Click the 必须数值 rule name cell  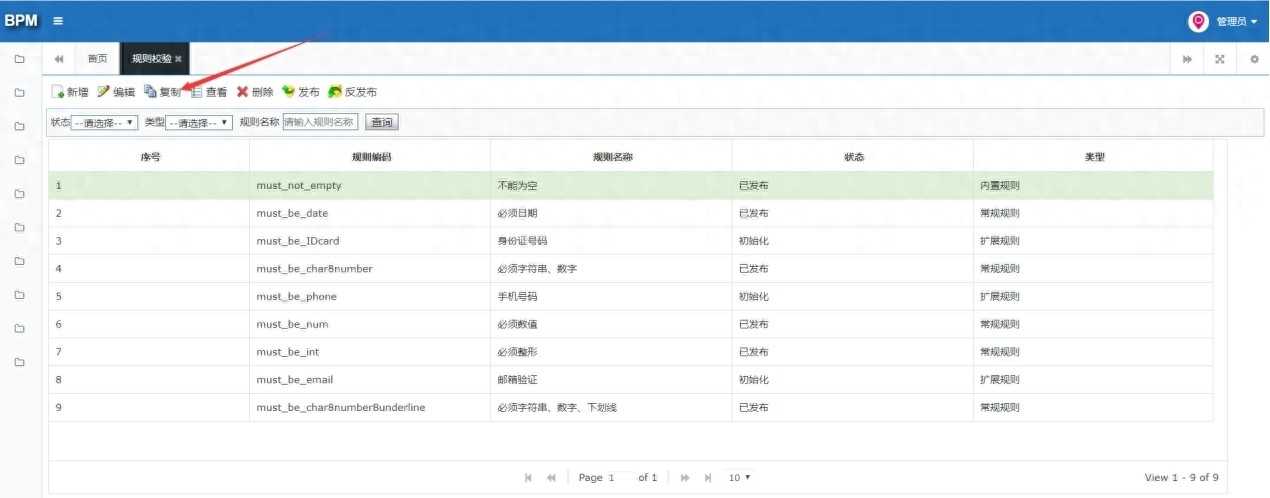tap(612, 324)
